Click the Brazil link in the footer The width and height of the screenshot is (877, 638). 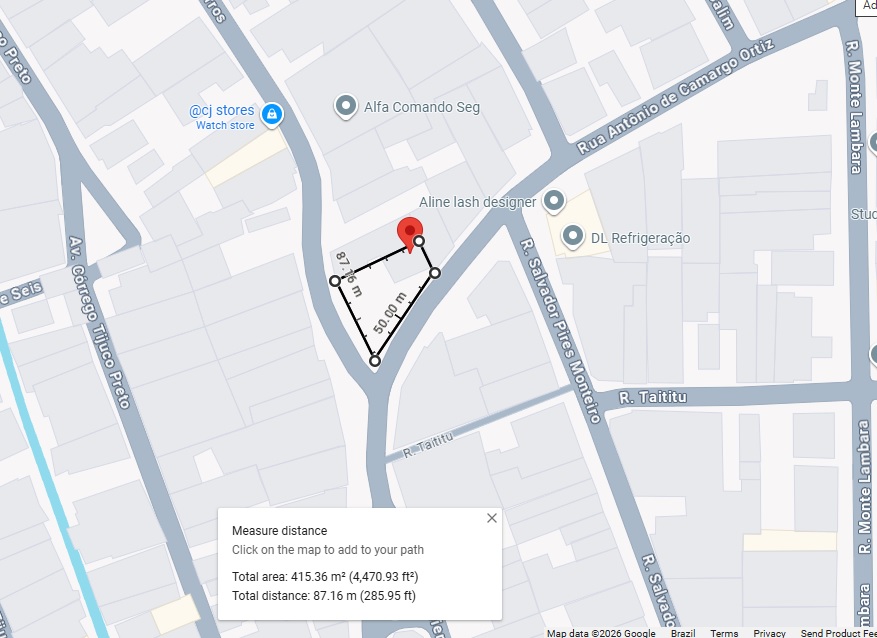683,633
